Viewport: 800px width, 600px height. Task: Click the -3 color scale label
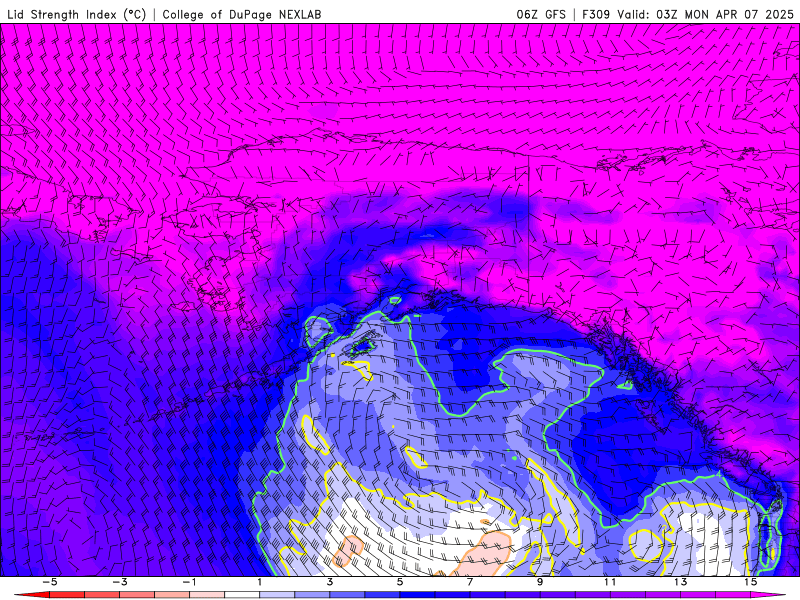(x=119, y=582)
